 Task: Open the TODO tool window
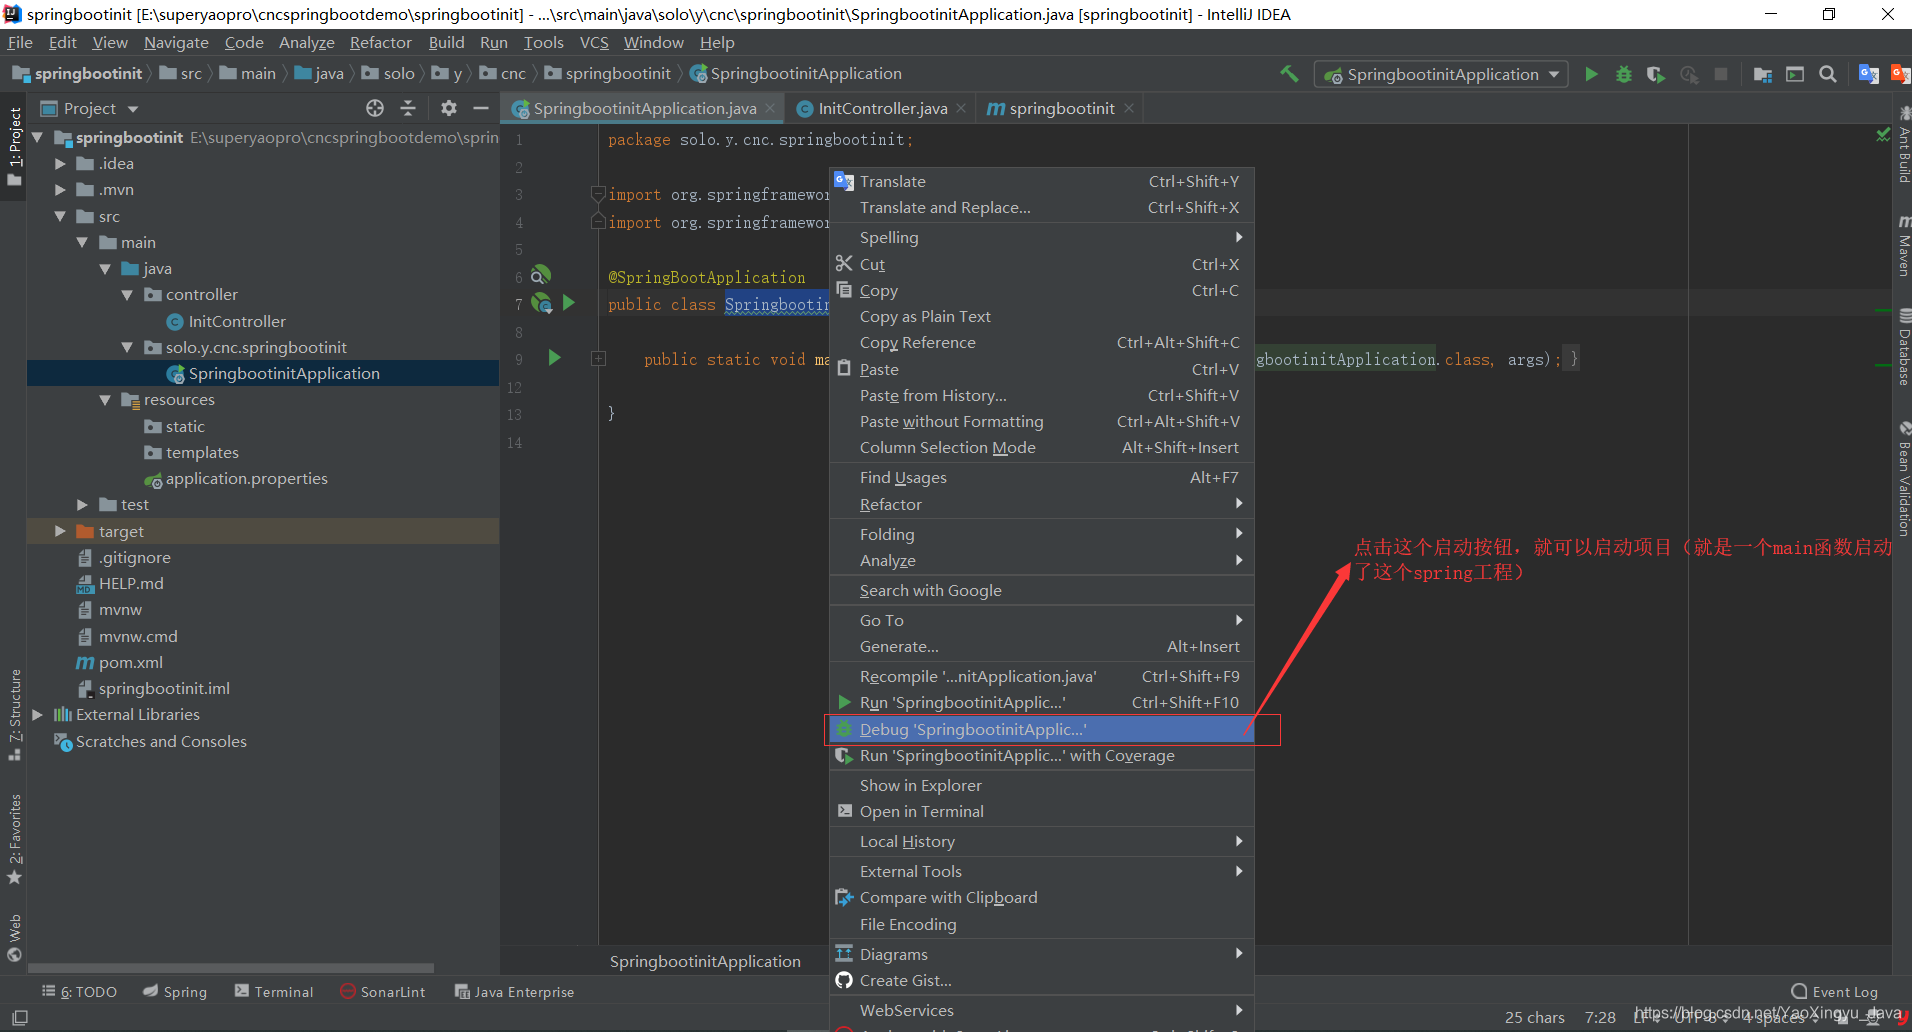pos(79,992)
